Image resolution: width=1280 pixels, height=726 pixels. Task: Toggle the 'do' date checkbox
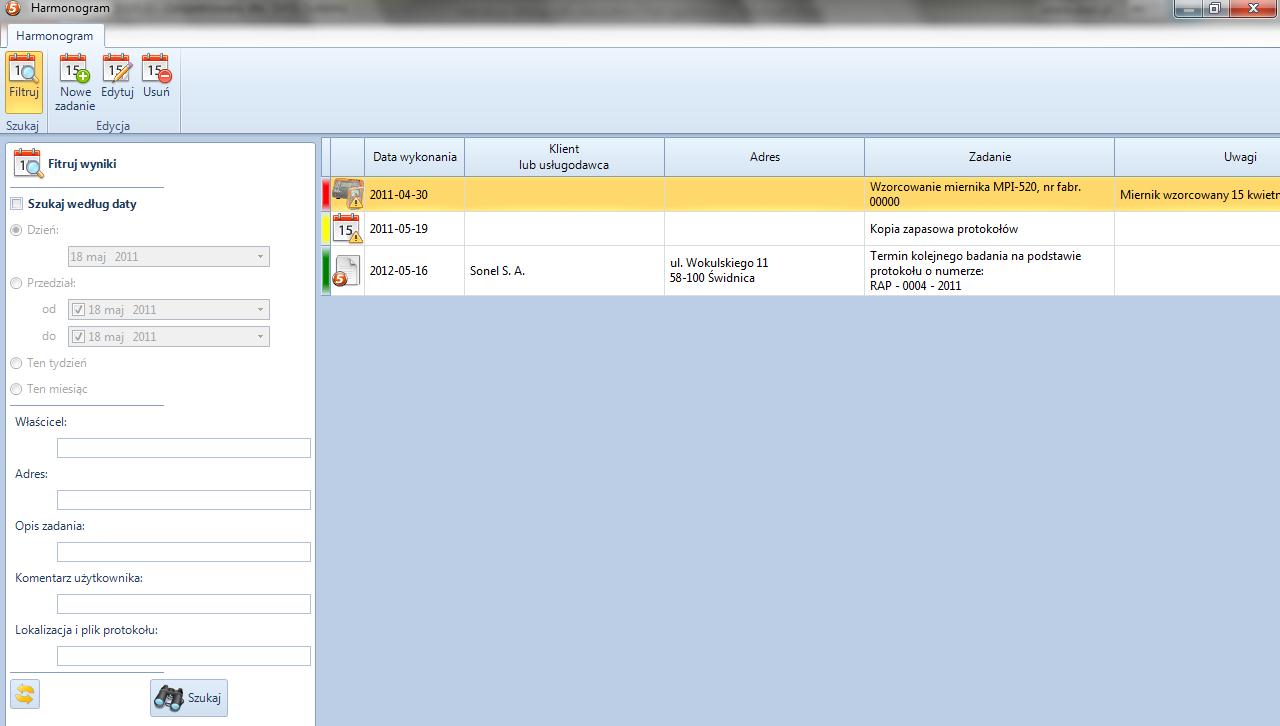[79, 337]
